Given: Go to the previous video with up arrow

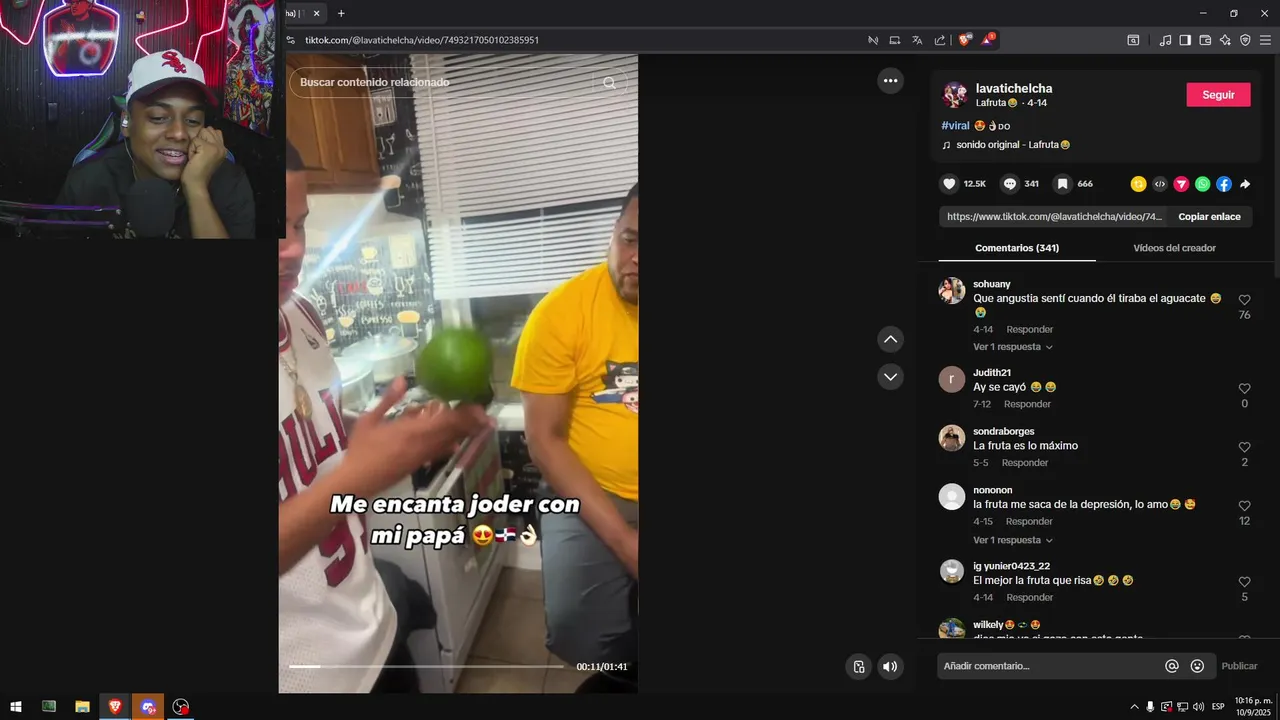Looking at the screenshot, I should point(890,339).
